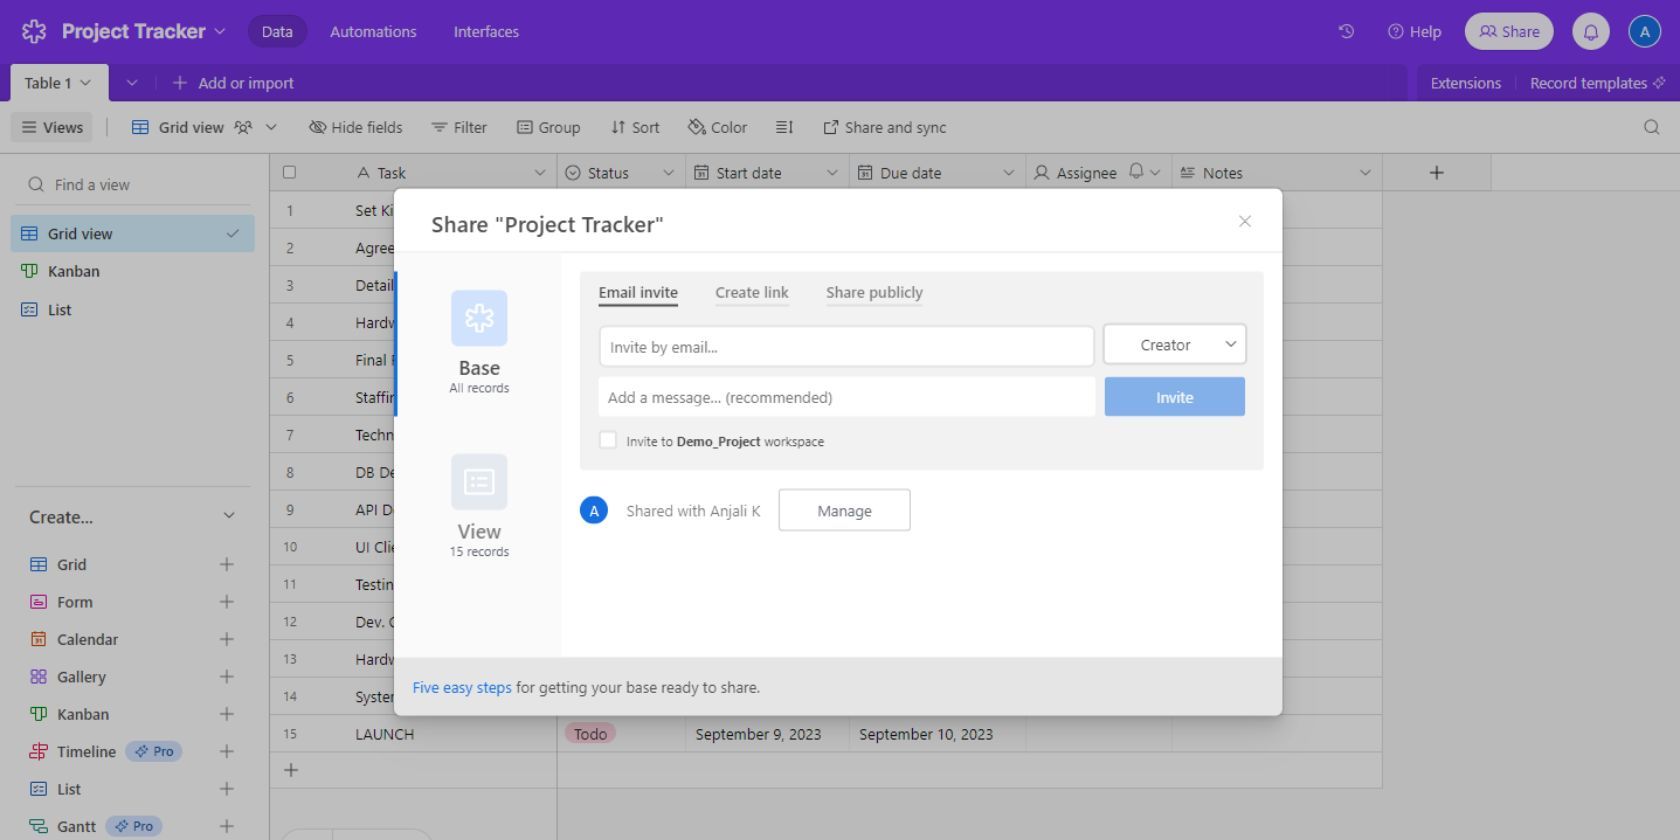The height and width of the screenshot is (840, 1680).
Task: Open the notifications bell
Action: tap(1590, 32)
